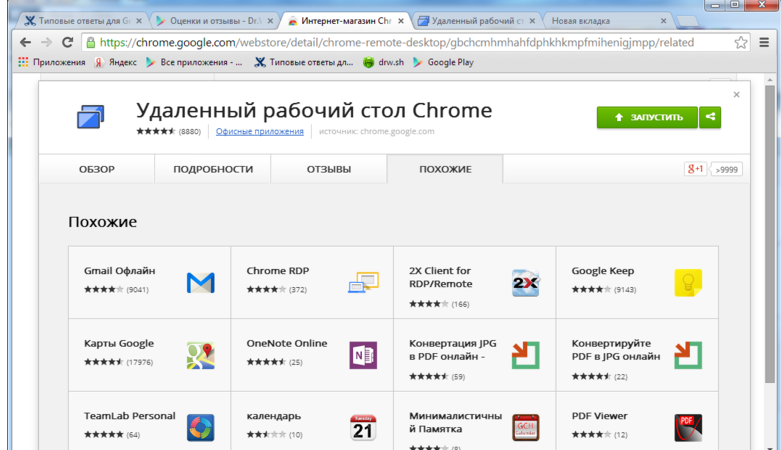Click the share button next to Запустить
The image size is (781, 450).
coord(710,117)
